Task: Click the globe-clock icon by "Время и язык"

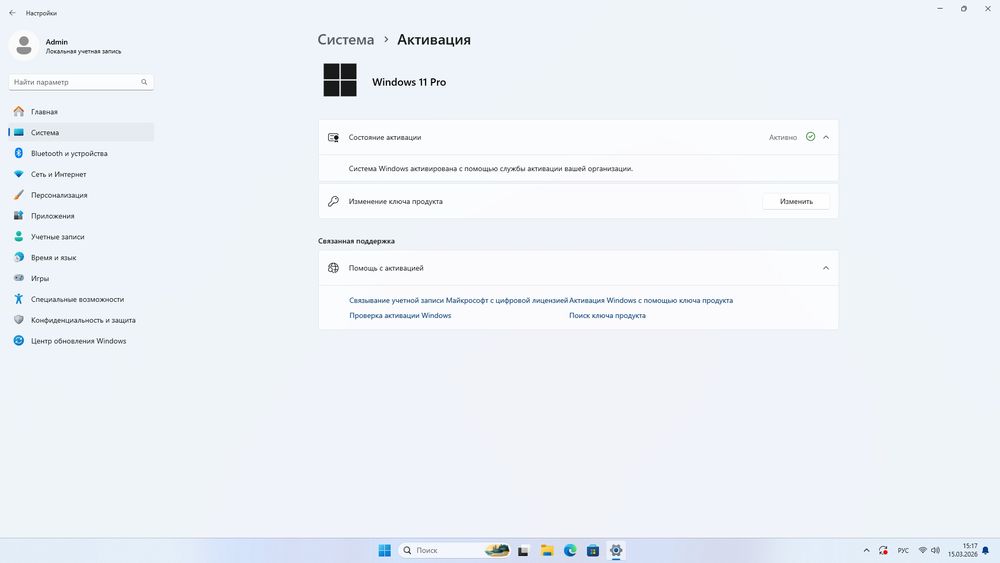Action: 18,258
